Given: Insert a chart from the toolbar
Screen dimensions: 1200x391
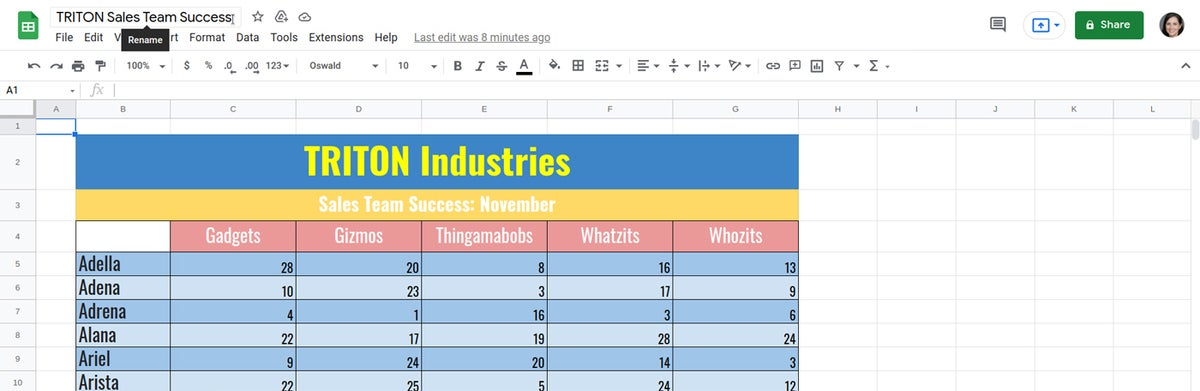Looking at the screenshot, I should pyautogui.click(x=817, y=66).
